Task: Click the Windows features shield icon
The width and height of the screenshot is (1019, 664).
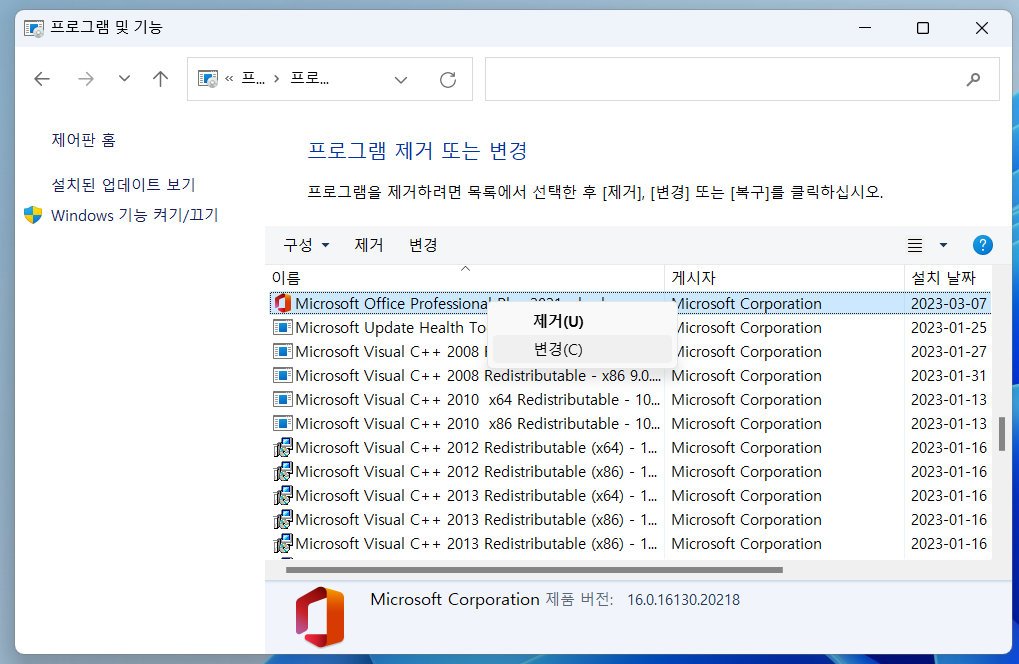Action: pos(33,215)
